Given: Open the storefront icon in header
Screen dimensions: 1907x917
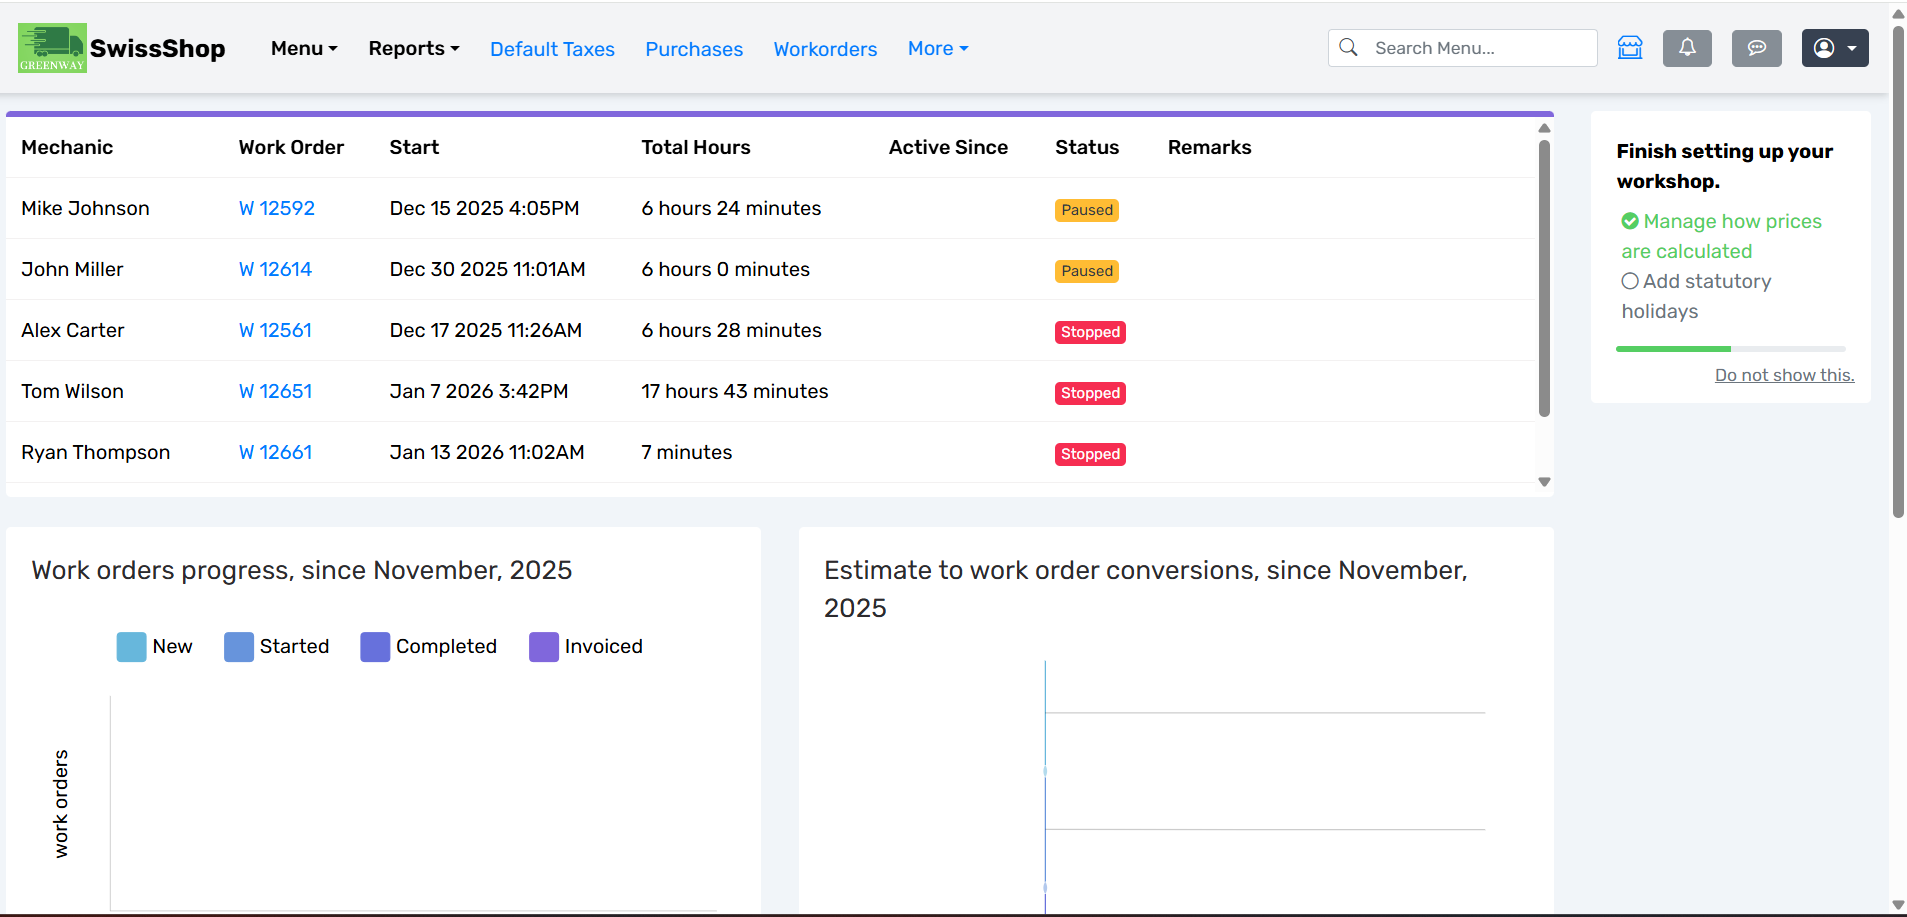Looking at the screenshot, I should coord(1630,48).
